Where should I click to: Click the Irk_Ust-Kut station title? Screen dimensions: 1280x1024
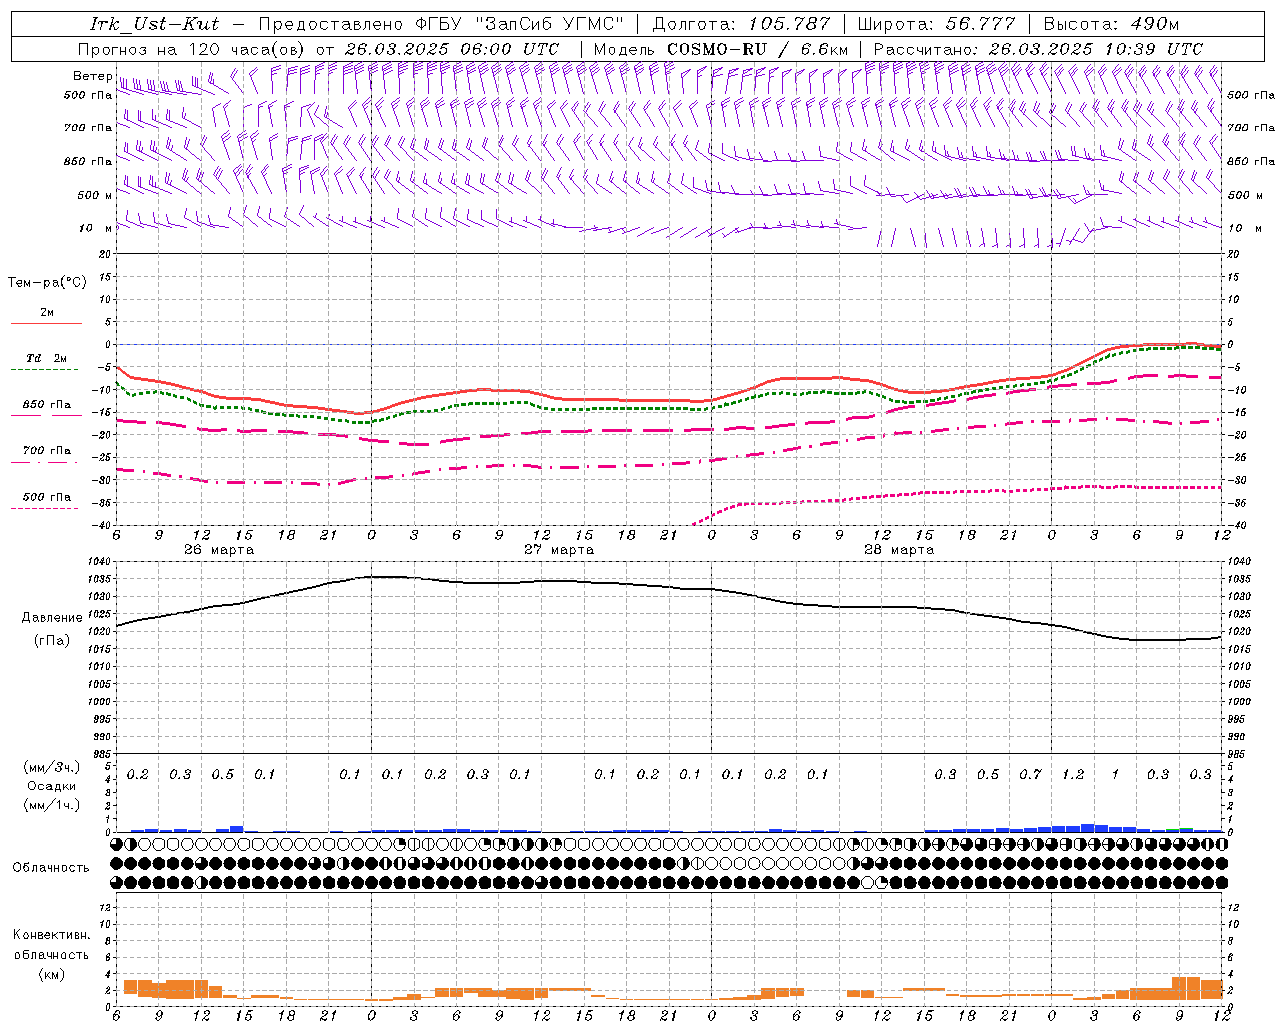point(154,24)
